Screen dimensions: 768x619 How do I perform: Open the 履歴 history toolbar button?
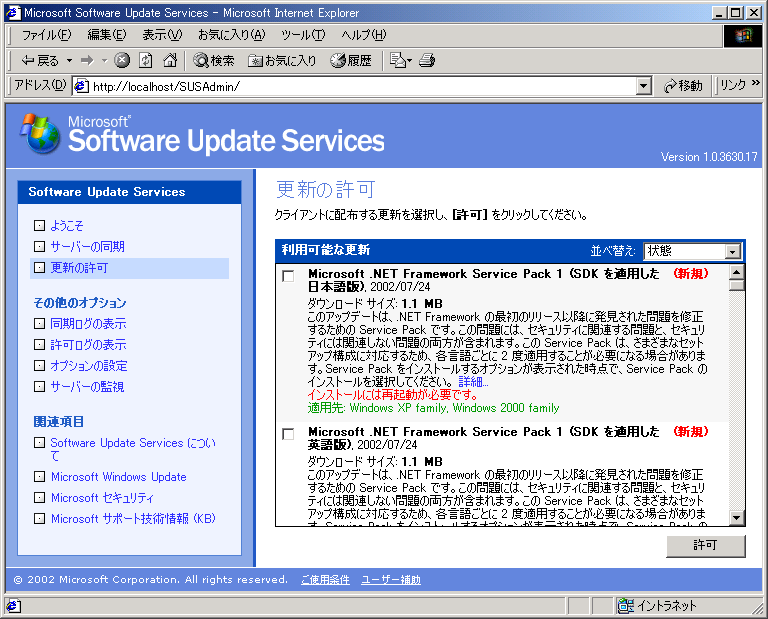[351, 61]
